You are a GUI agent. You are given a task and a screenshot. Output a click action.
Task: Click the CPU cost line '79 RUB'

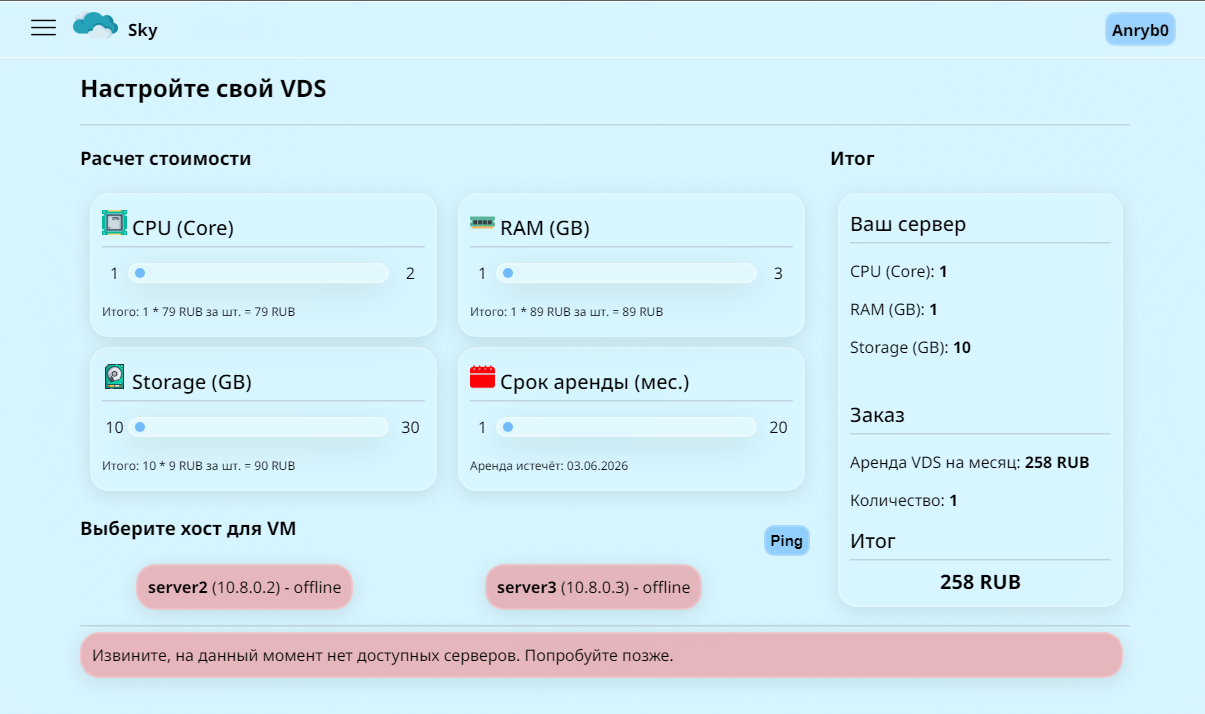tap(199, 312)
